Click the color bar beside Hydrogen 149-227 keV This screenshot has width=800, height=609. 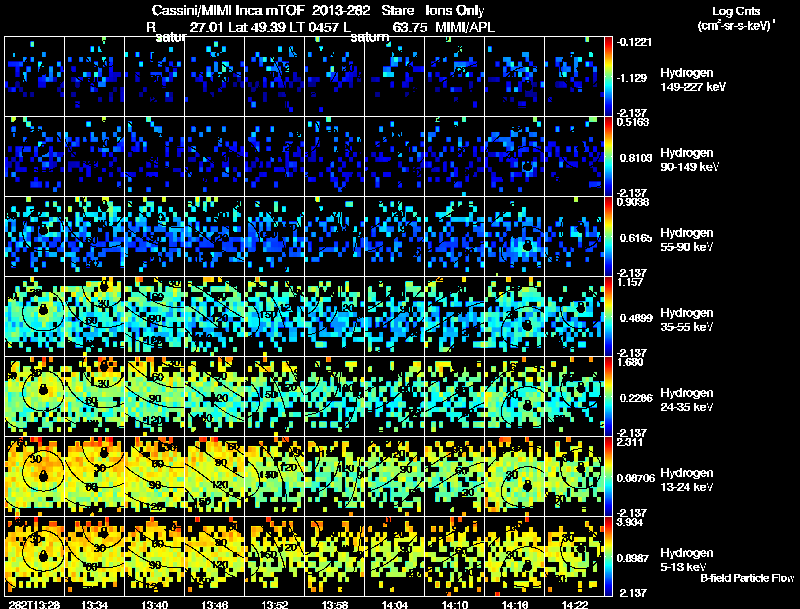click(x=608, y=77)
